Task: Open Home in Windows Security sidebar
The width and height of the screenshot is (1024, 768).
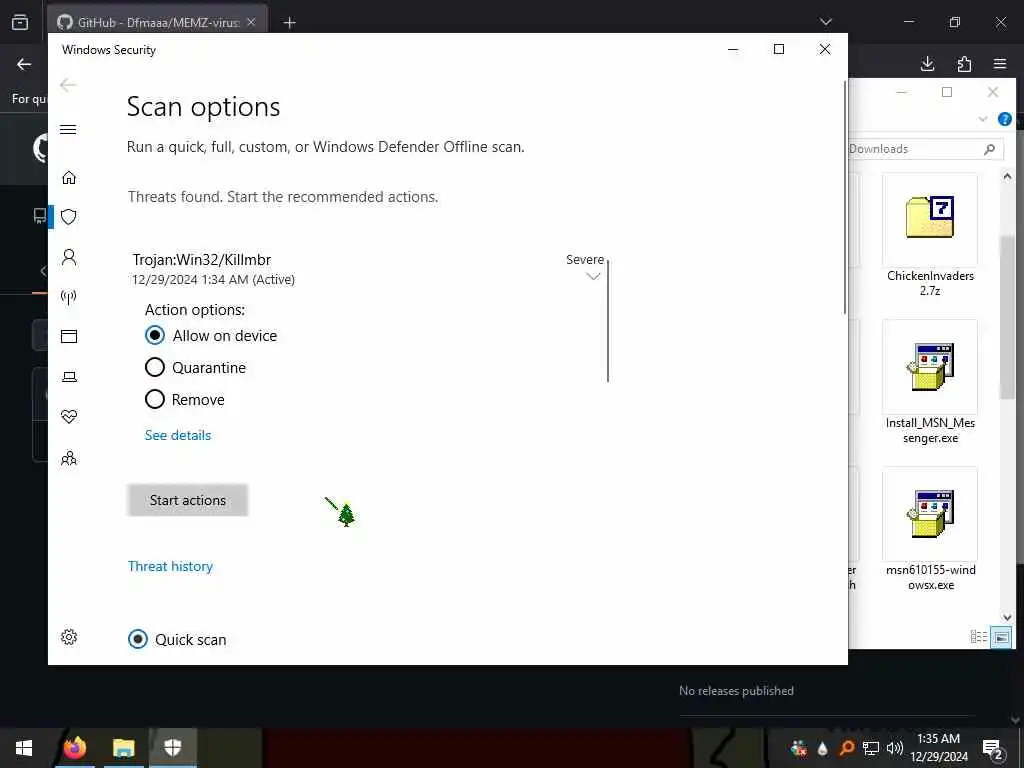Action: coord(69,178)
